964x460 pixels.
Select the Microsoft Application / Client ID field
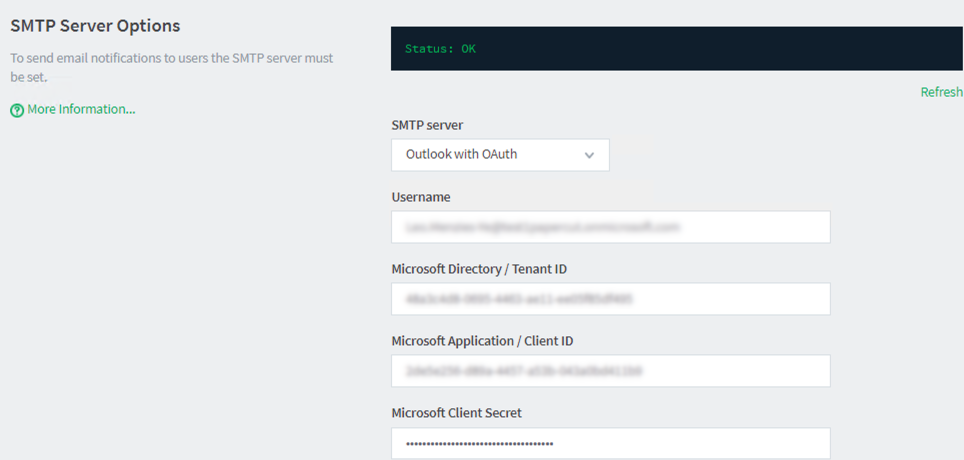[610, 371]
